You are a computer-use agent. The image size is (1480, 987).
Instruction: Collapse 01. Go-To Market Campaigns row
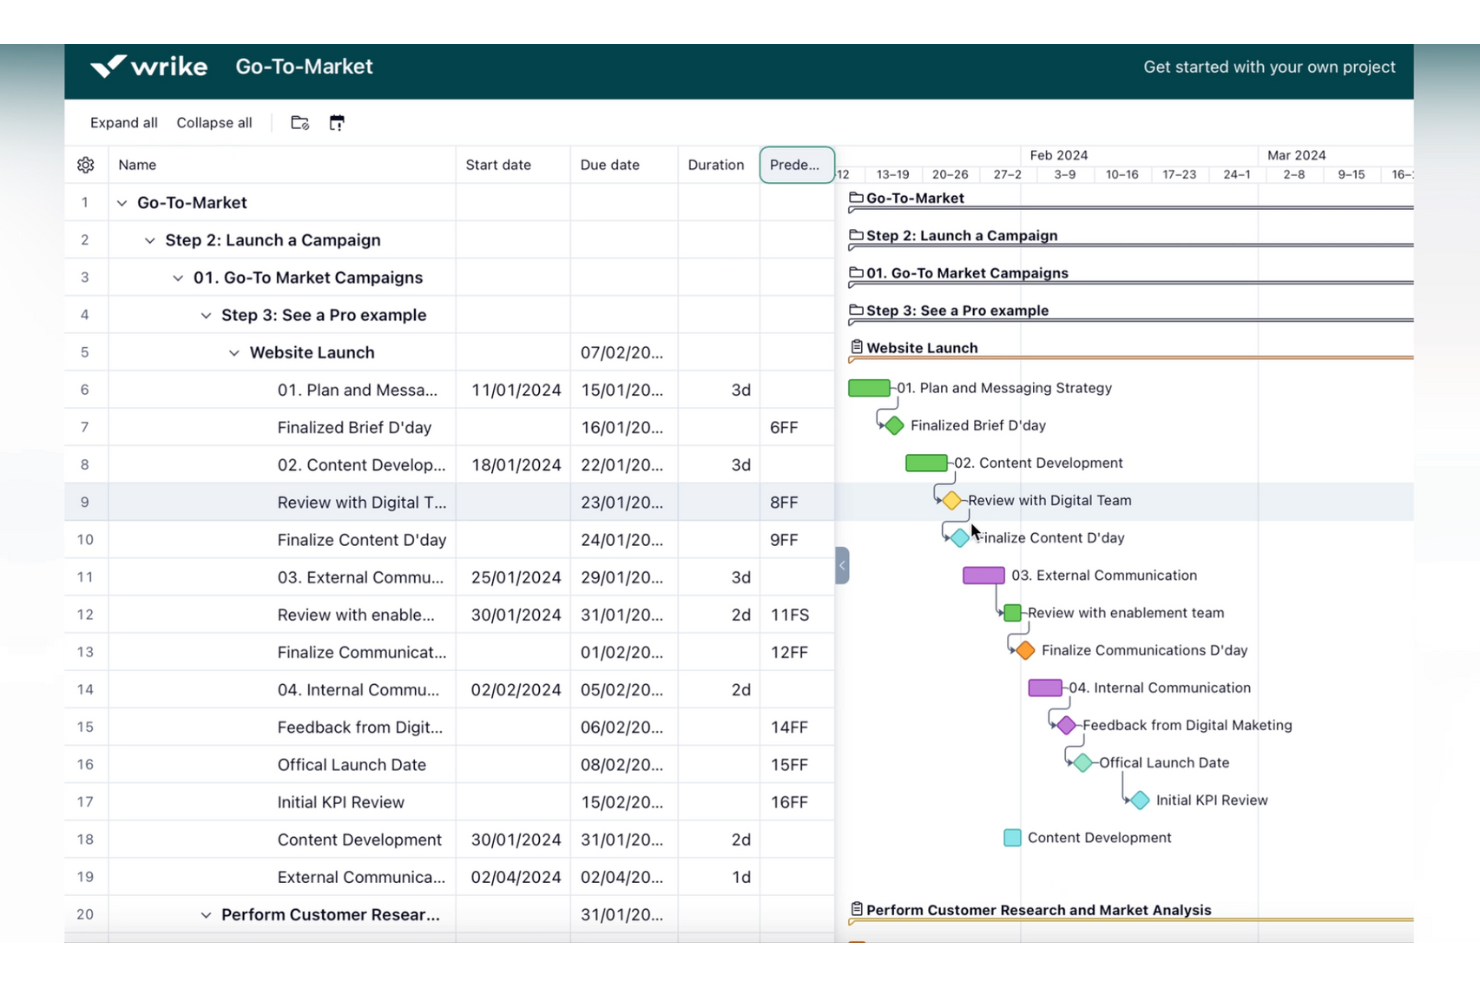click(x=178, y=278)
